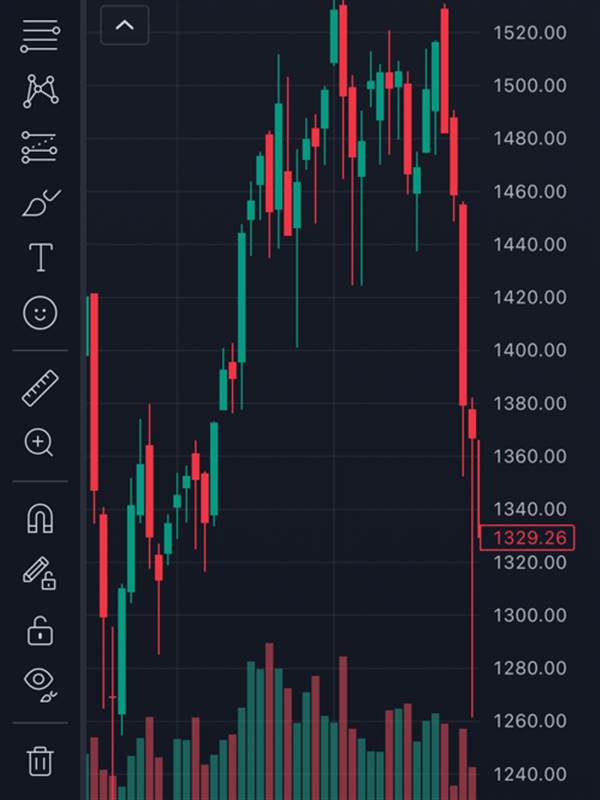Choose the brush drawing tool
This screenshot has width=600, height=800.
pyautogui.click(x=40, y=204)
